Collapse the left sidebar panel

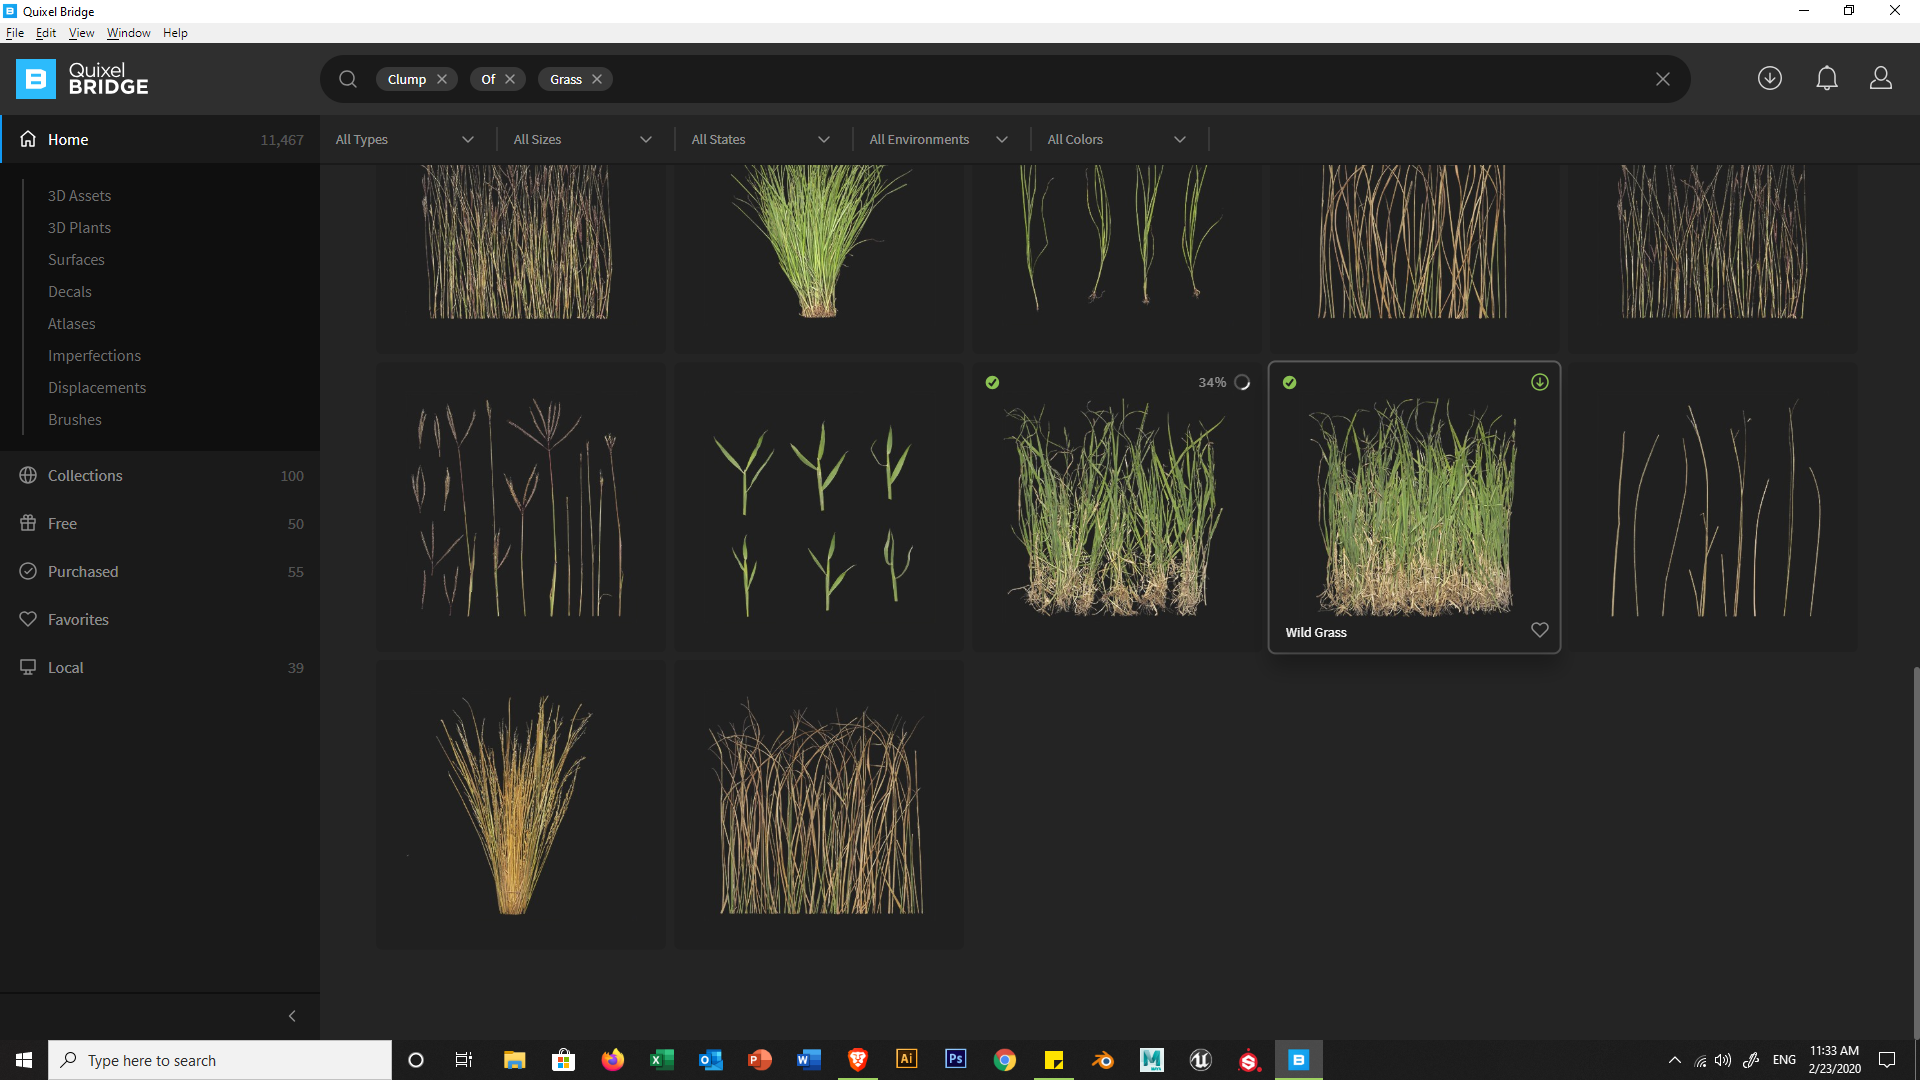click(x=292, y=1016)
